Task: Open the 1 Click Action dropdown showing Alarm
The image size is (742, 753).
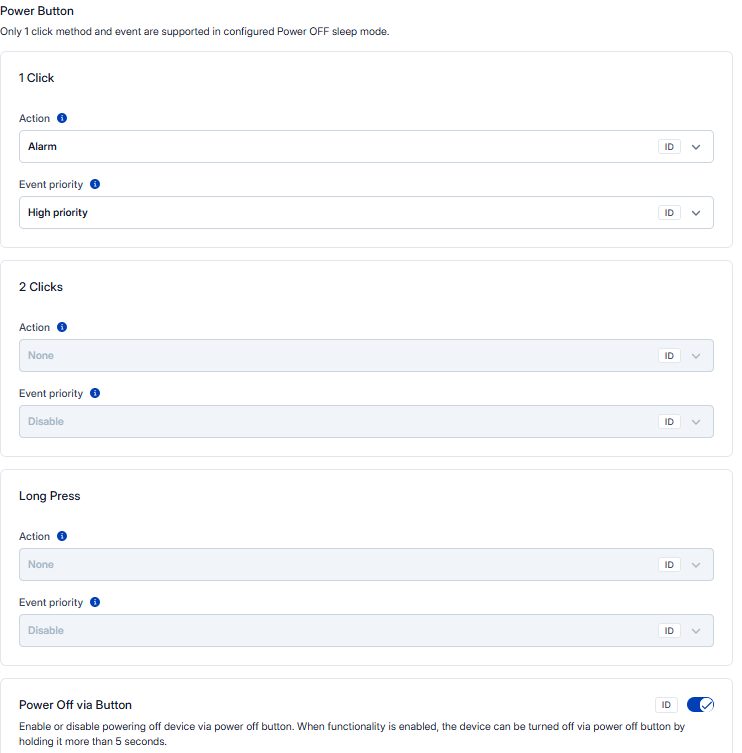Action: [340, 147]
